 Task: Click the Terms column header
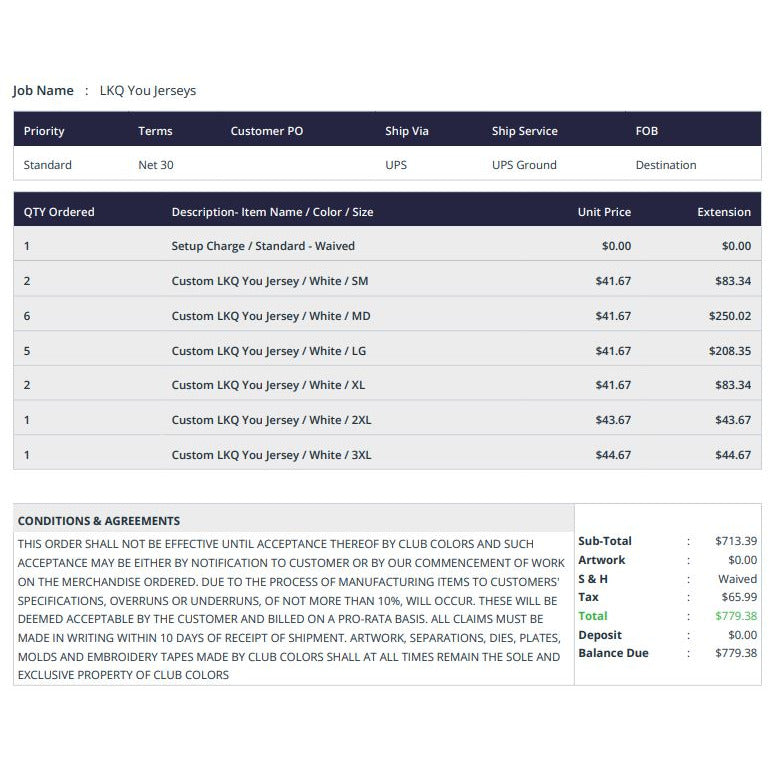click(155, 131)
